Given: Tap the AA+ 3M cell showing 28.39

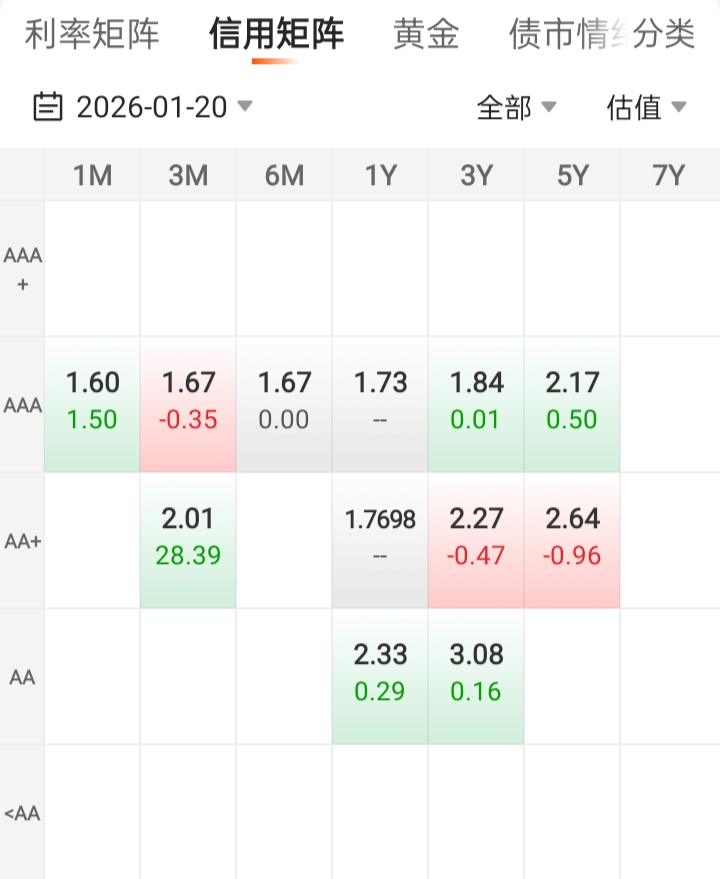Looking at the screenshot, I should (188, 536).
